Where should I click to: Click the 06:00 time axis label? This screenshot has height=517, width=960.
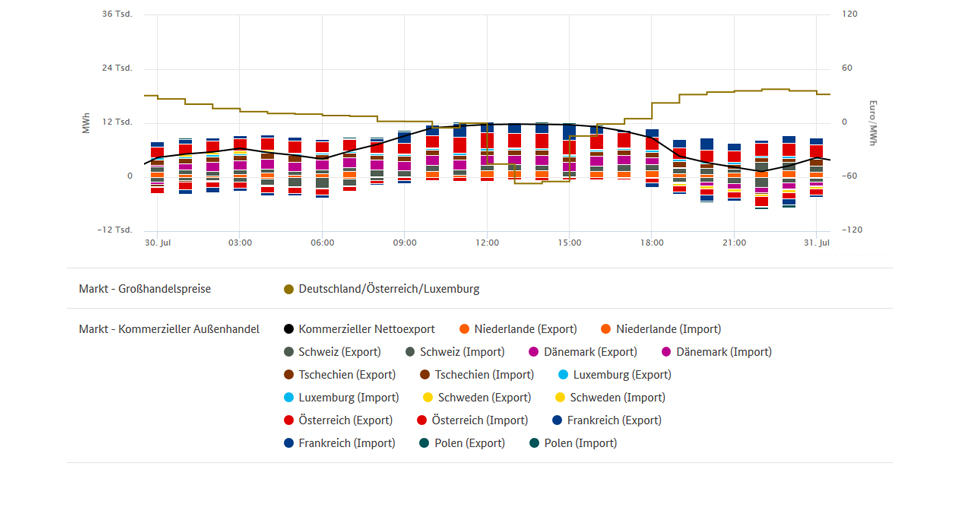(x=323, y=243)
